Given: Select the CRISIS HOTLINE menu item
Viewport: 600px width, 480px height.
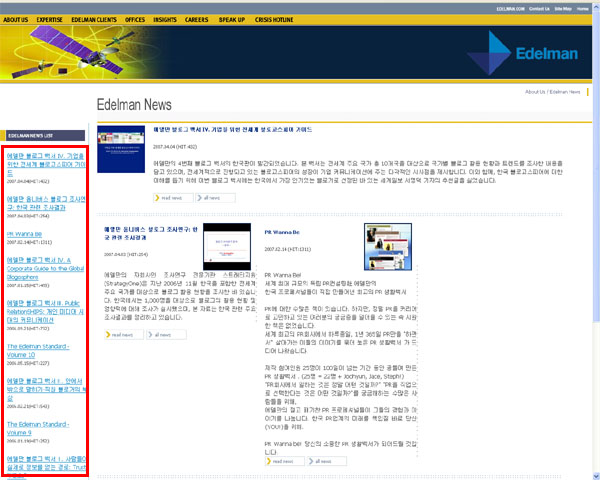Looking at the screenshot, I should (274, 20).
